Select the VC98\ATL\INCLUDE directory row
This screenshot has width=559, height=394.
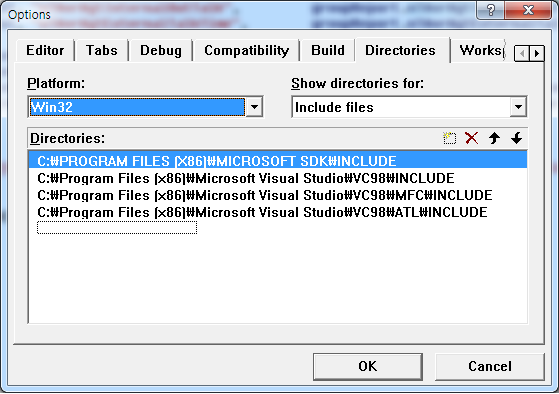(278, 212)
